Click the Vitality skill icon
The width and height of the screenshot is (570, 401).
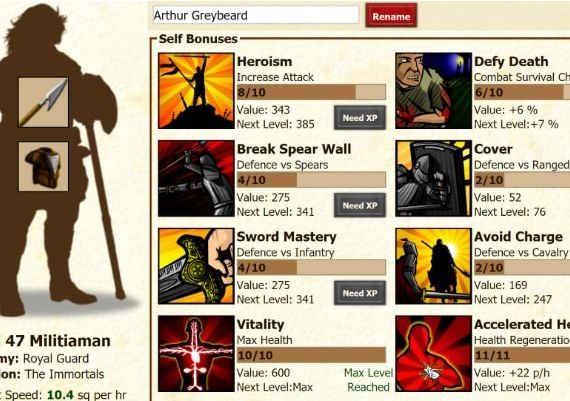coord(196,354)
